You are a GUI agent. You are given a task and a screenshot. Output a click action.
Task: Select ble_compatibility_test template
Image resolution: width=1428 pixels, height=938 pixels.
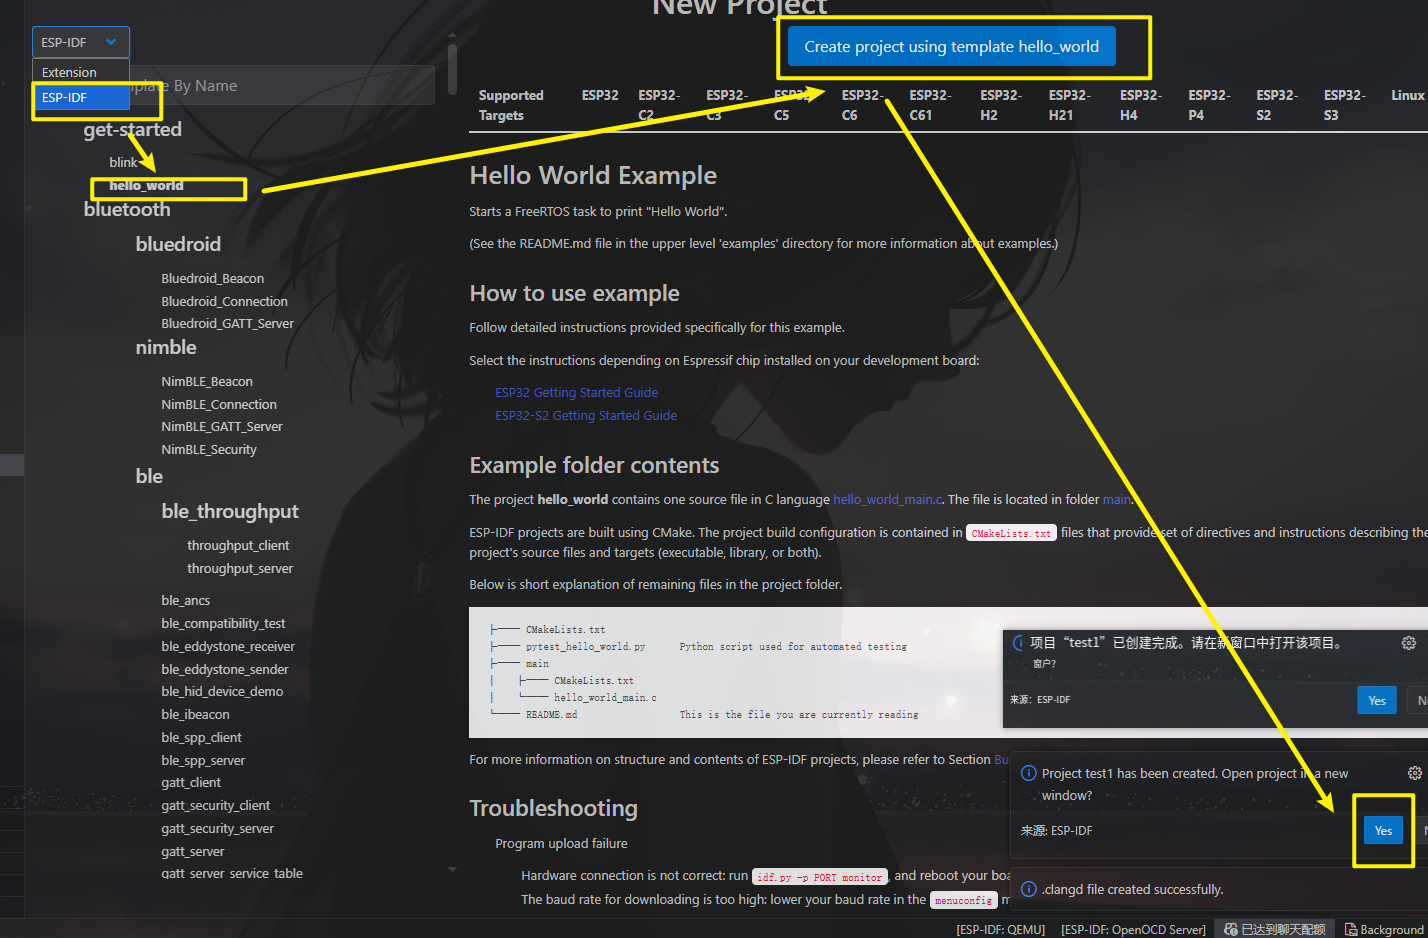223,623
